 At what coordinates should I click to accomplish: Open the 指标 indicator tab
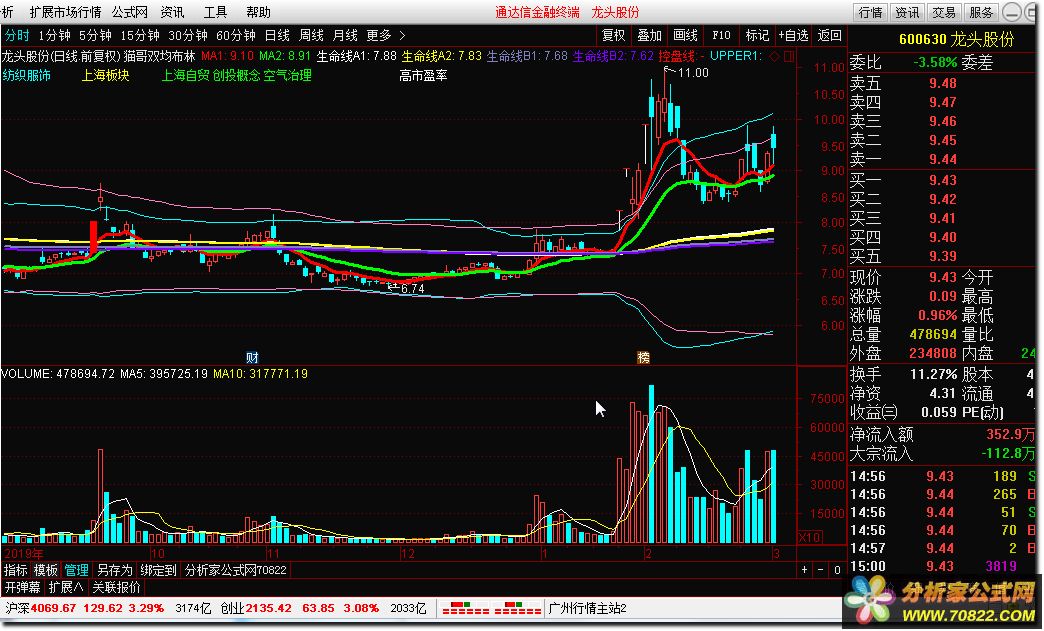[x=16, y=570]
